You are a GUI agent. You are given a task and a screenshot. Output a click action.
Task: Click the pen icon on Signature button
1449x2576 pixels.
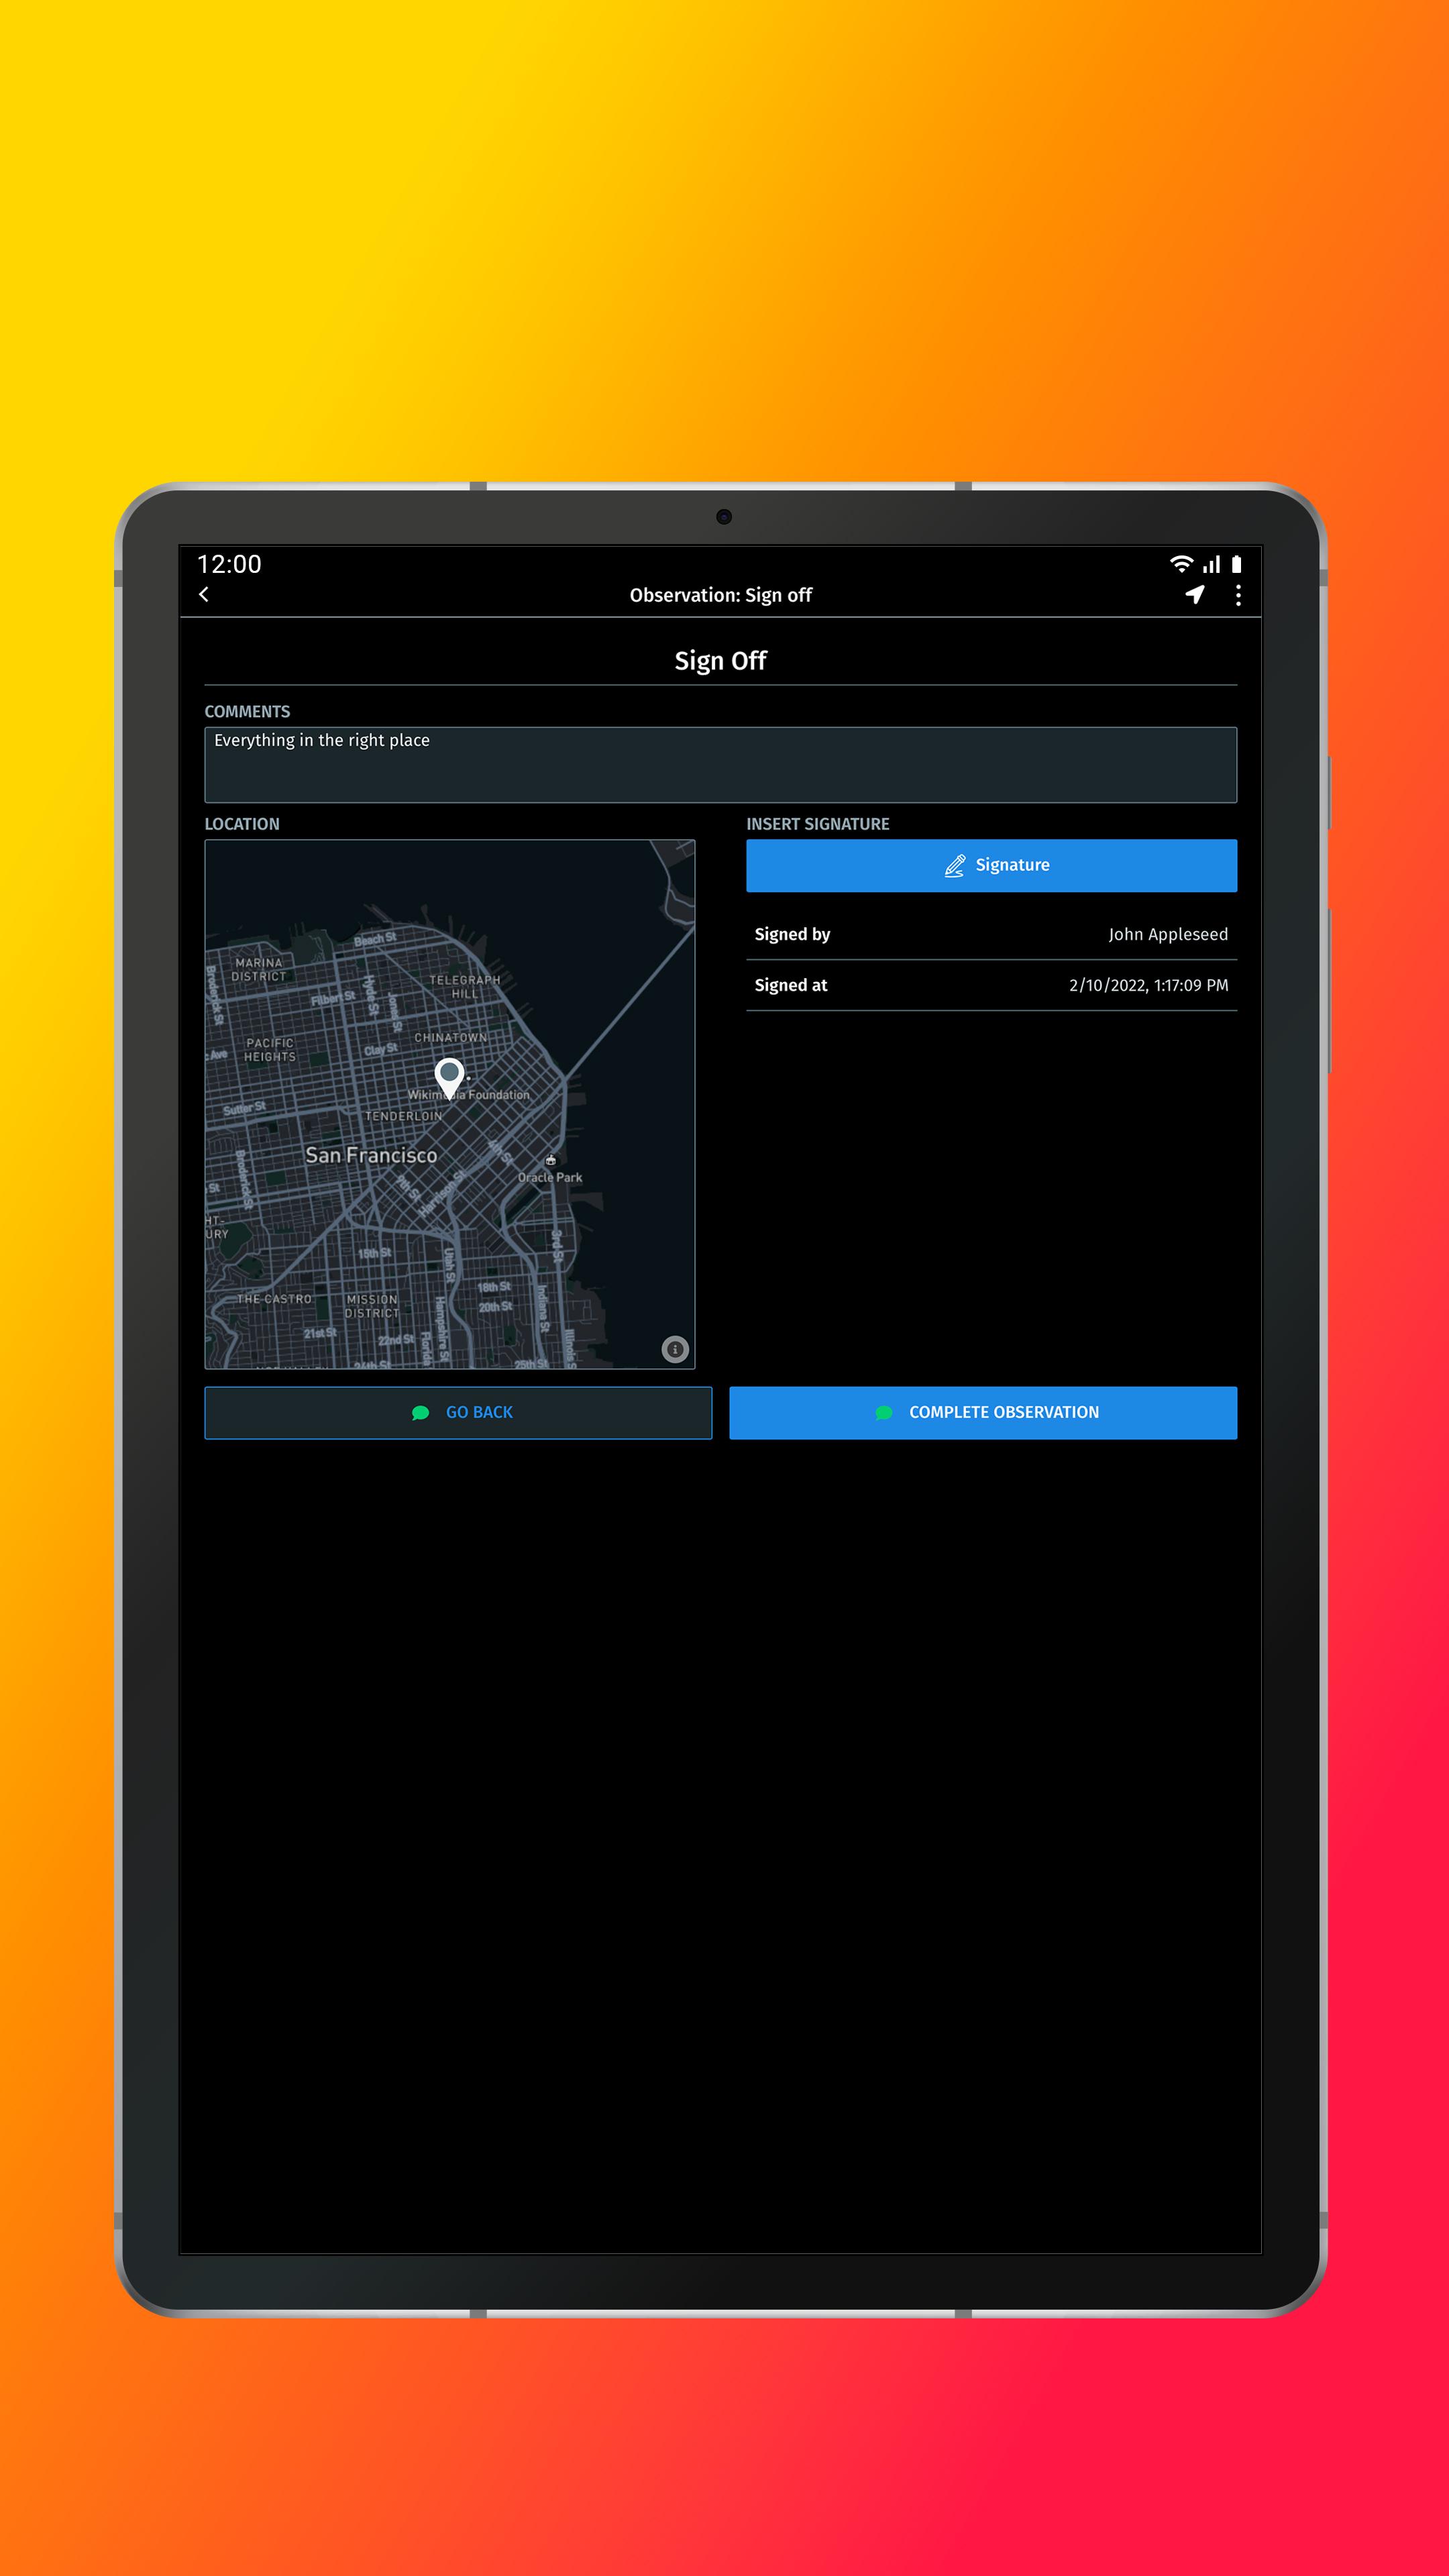[954, 865]
